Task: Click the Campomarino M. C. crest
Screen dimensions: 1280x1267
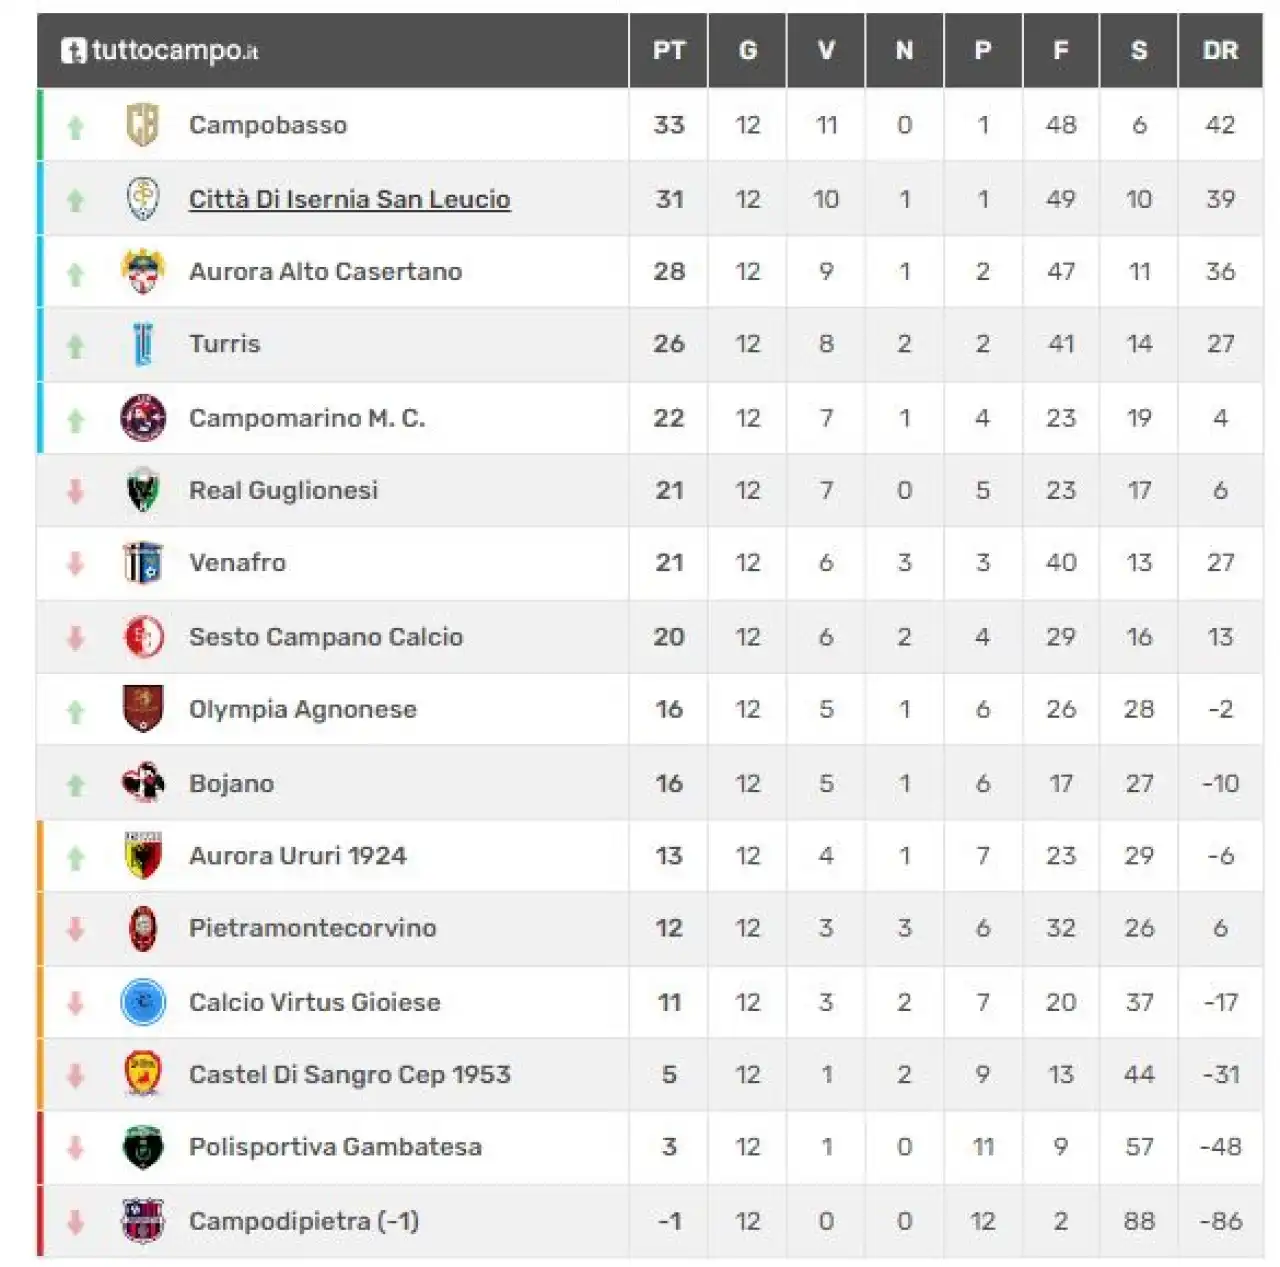Action: tap(143, 418)
